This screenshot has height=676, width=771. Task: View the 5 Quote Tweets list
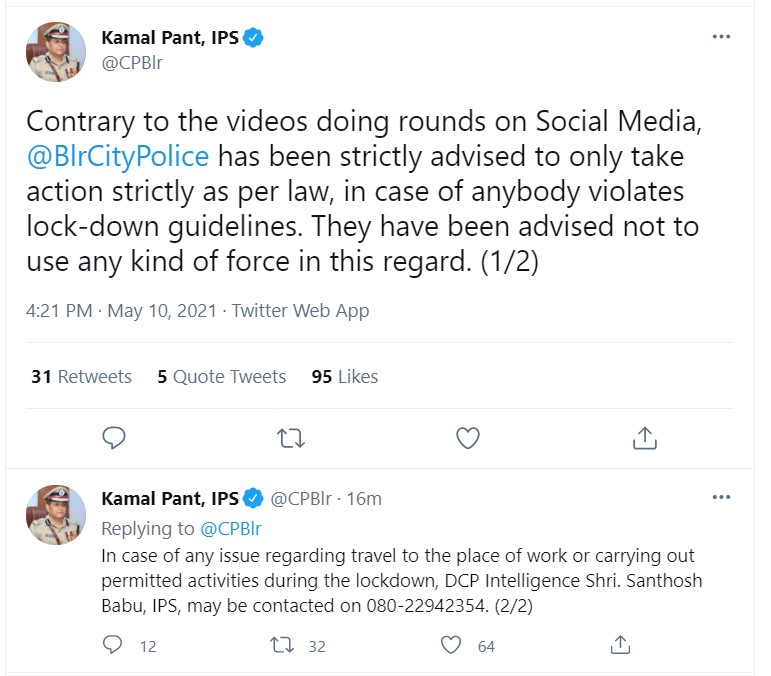click(x=222, y=377)
